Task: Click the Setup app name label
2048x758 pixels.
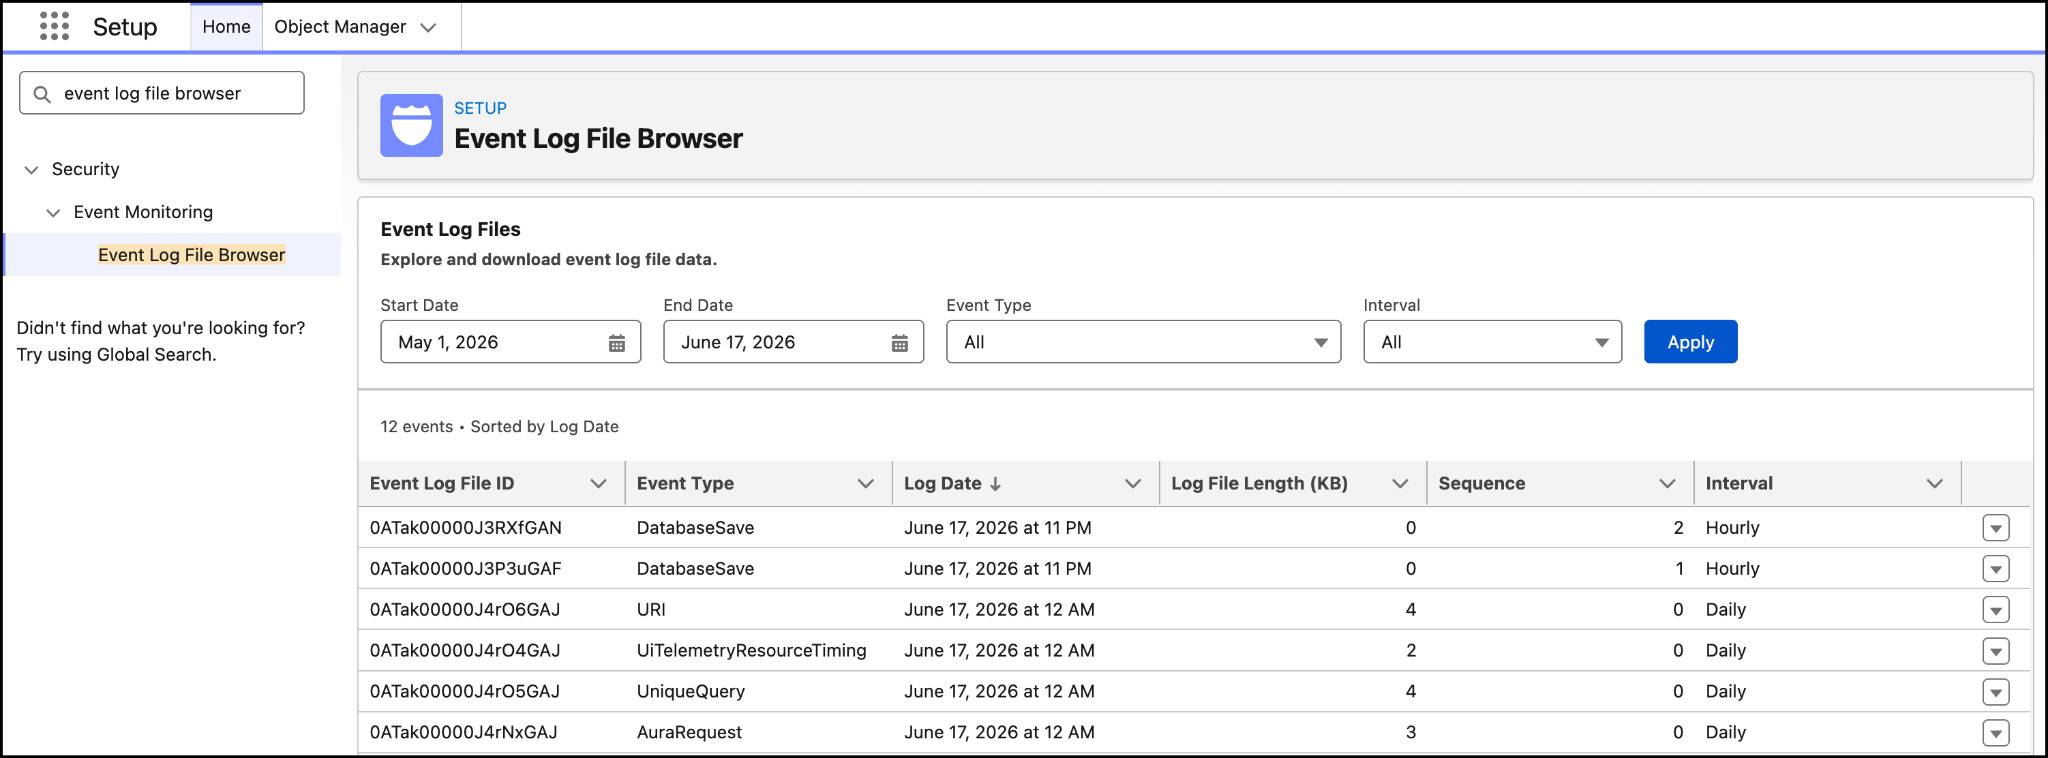Action: click(125, 27)
